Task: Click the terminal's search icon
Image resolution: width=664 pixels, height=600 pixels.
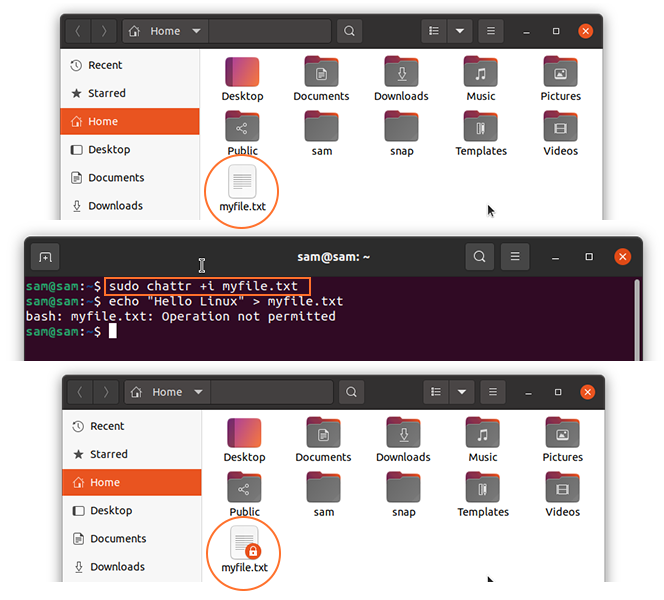Action: [x=480, y=257]
